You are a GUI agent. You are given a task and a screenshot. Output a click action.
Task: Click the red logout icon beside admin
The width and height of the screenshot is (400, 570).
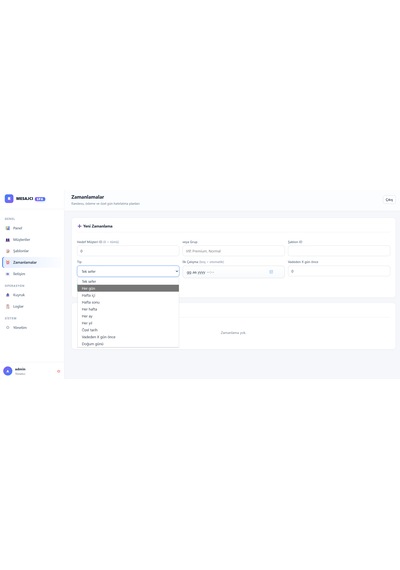(x=58, y=371)
